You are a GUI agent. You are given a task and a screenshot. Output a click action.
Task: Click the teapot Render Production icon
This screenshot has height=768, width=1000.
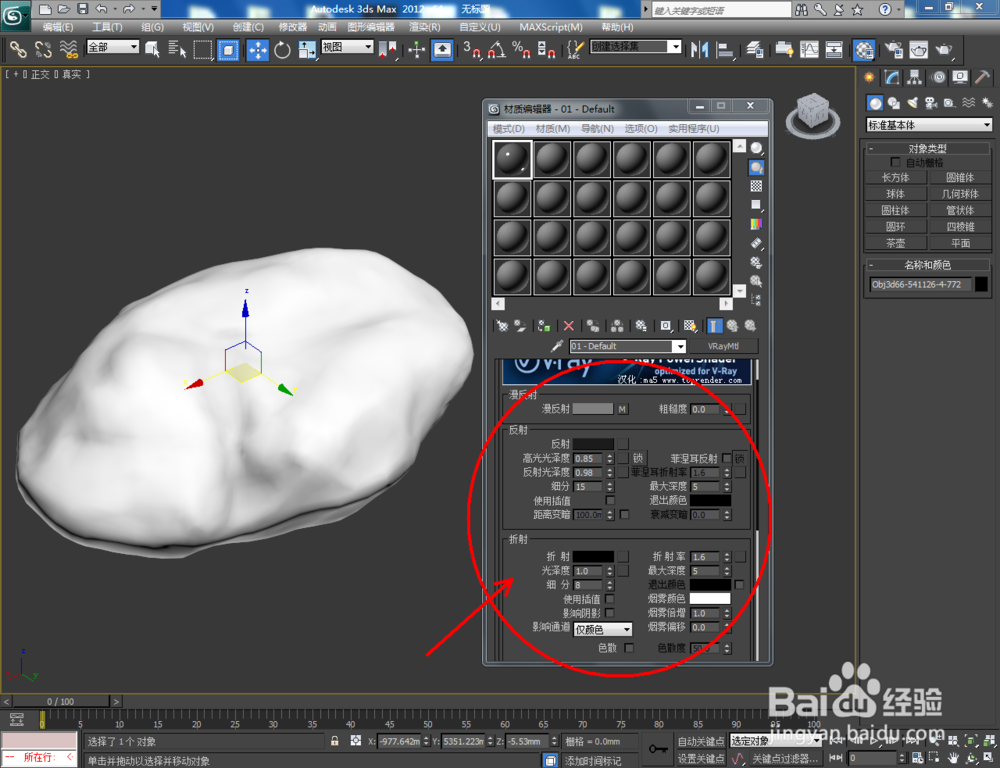(943, 49)
